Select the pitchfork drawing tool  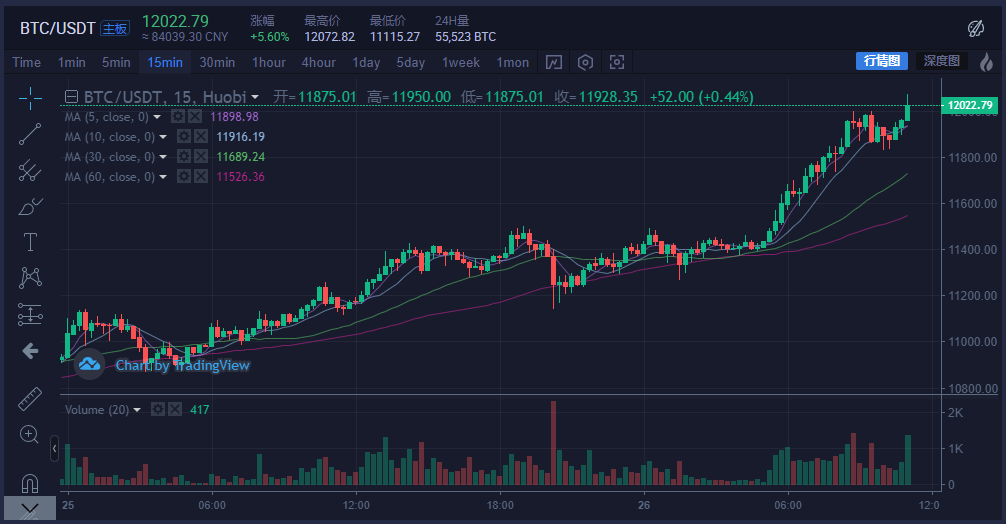30,170
